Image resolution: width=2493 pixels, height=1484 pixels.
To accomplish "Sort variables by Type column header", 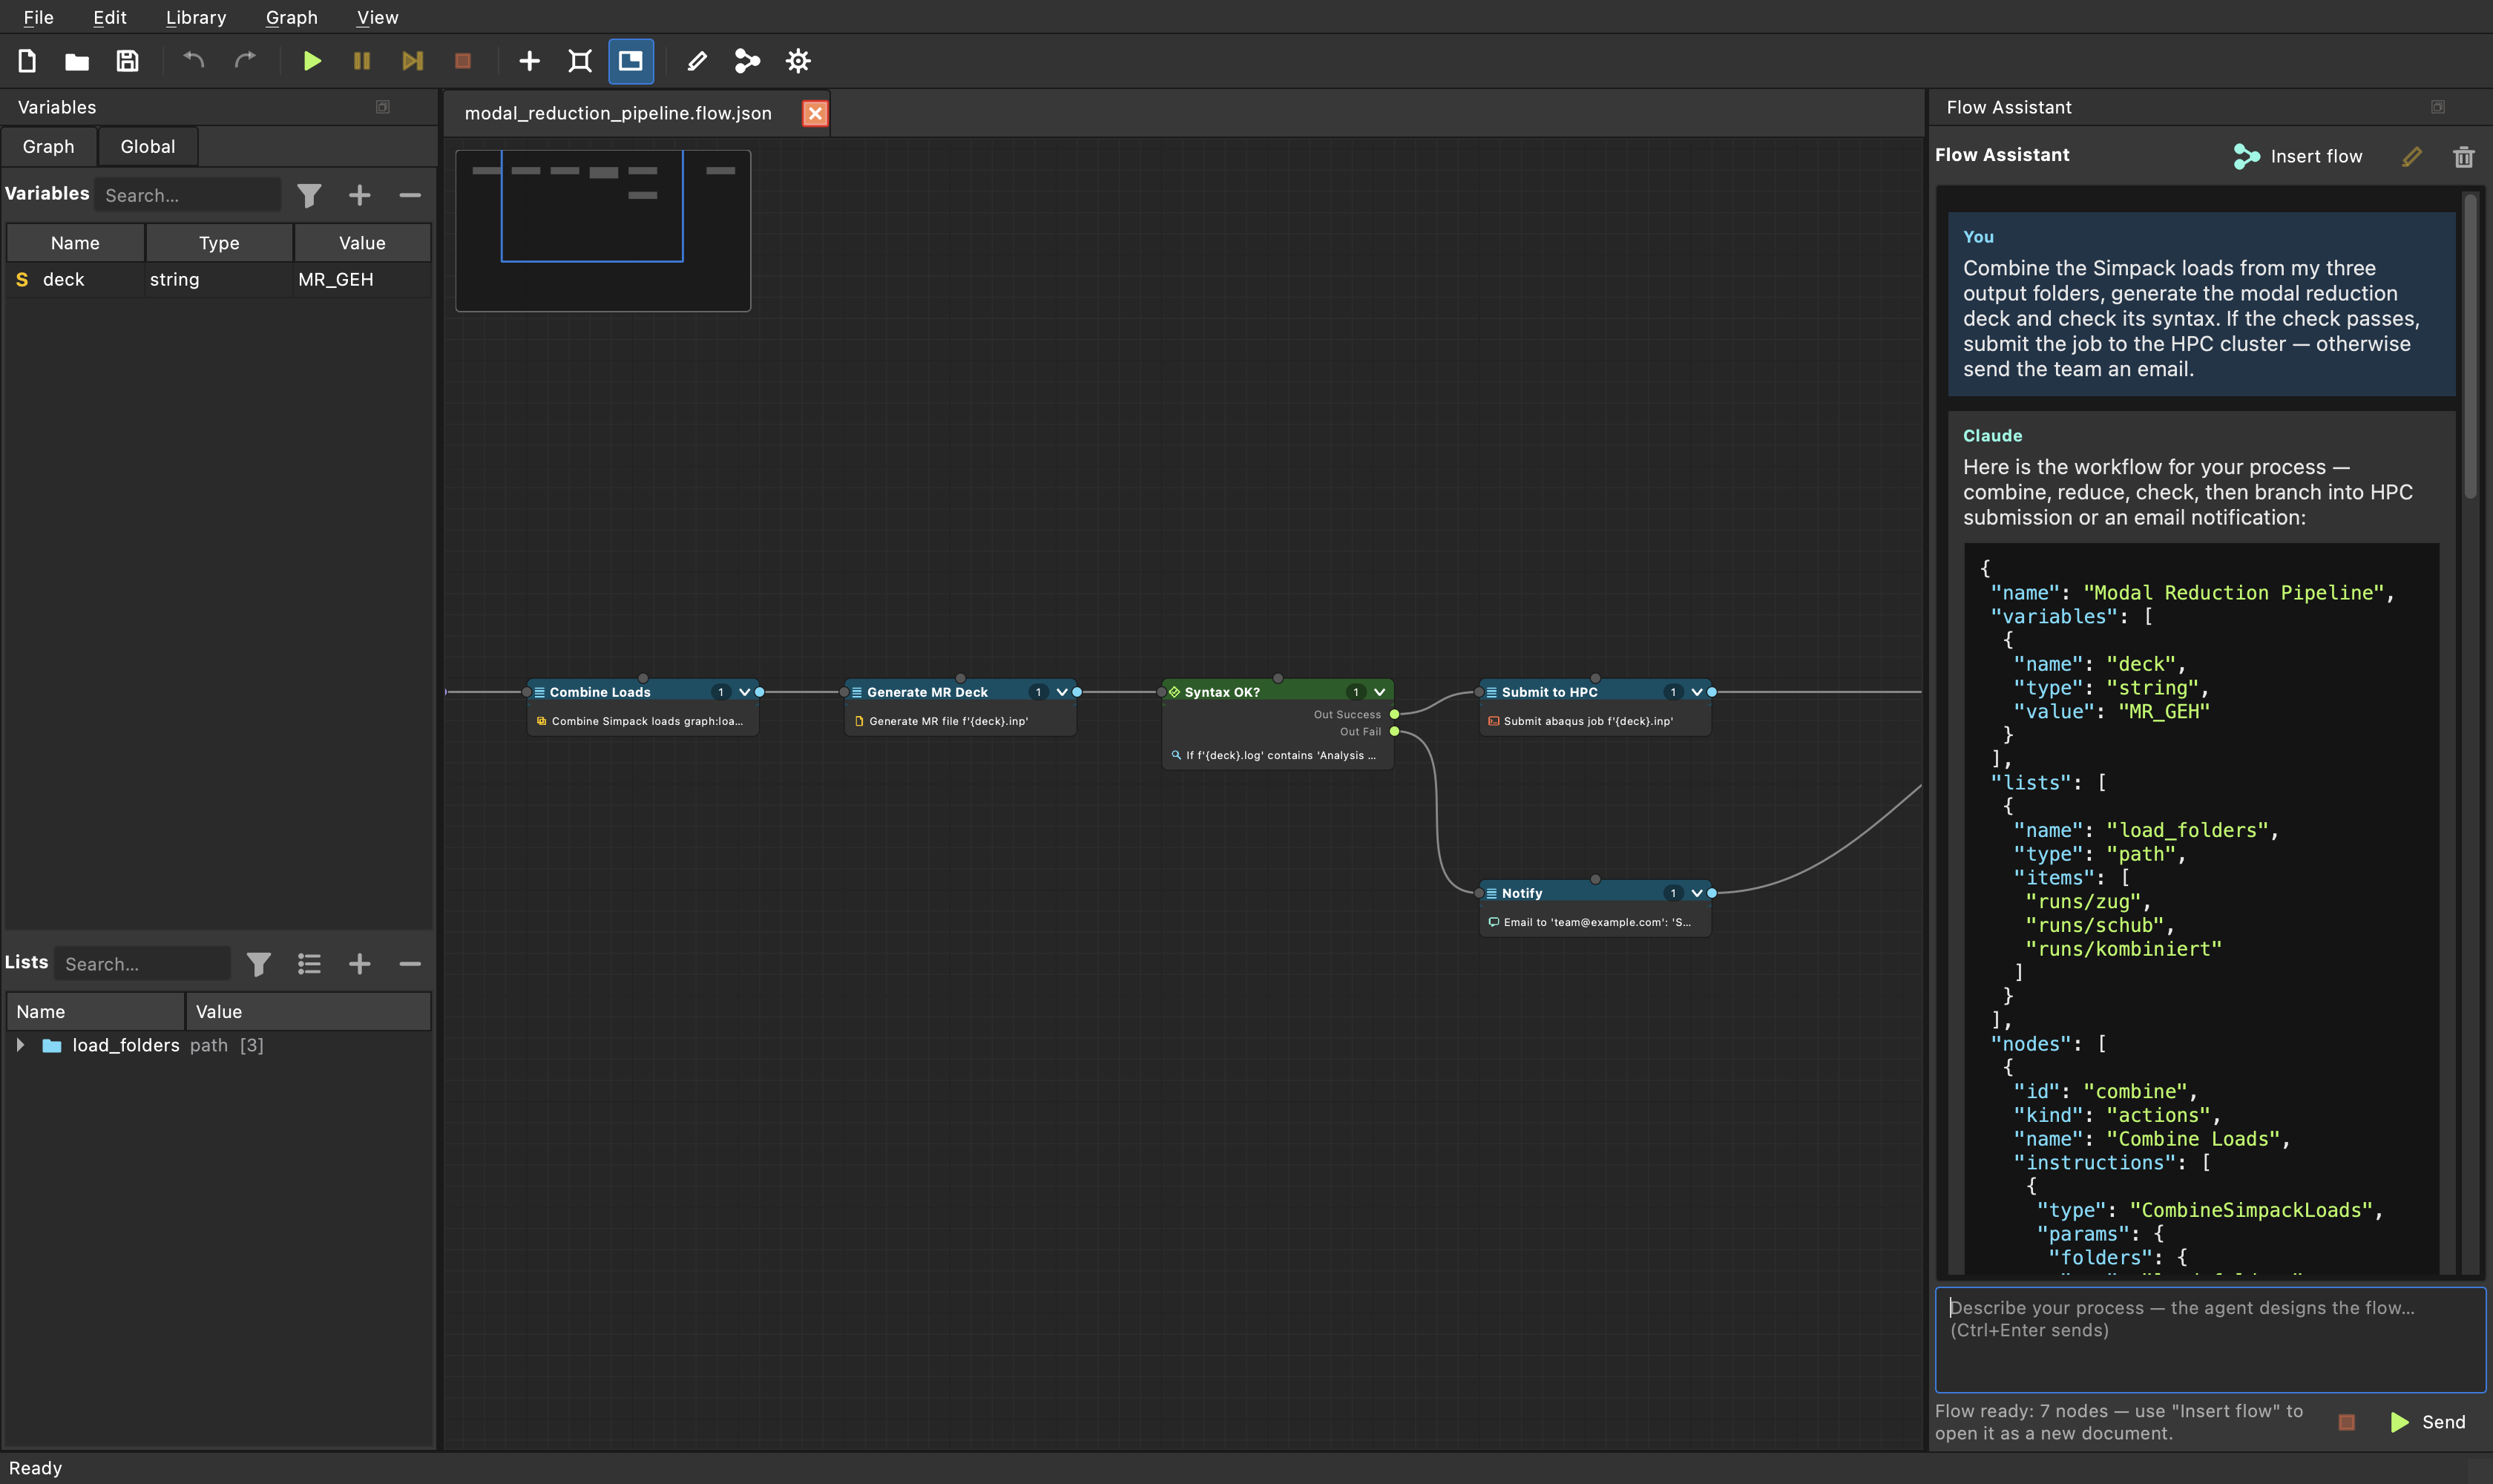I will pos(219,243).
